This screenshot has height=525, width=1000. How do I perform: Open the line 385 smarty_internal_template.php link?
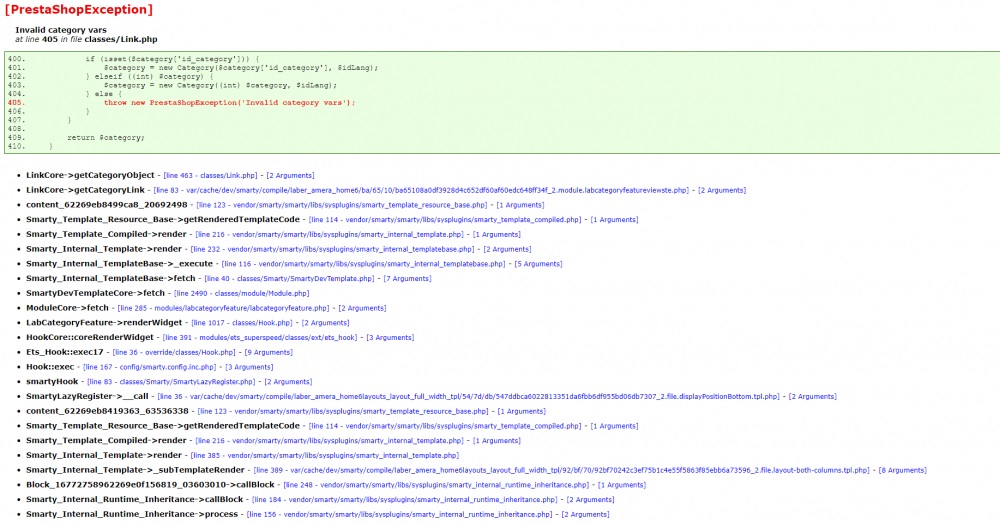[325, 455]
